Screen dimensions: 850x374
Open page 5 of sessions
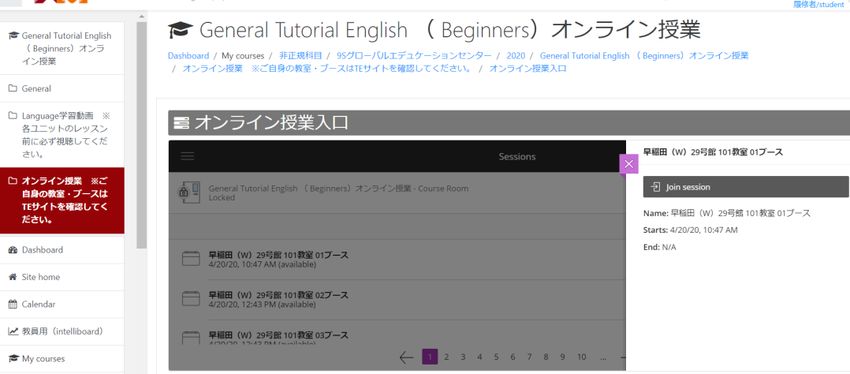click(496, 357)
